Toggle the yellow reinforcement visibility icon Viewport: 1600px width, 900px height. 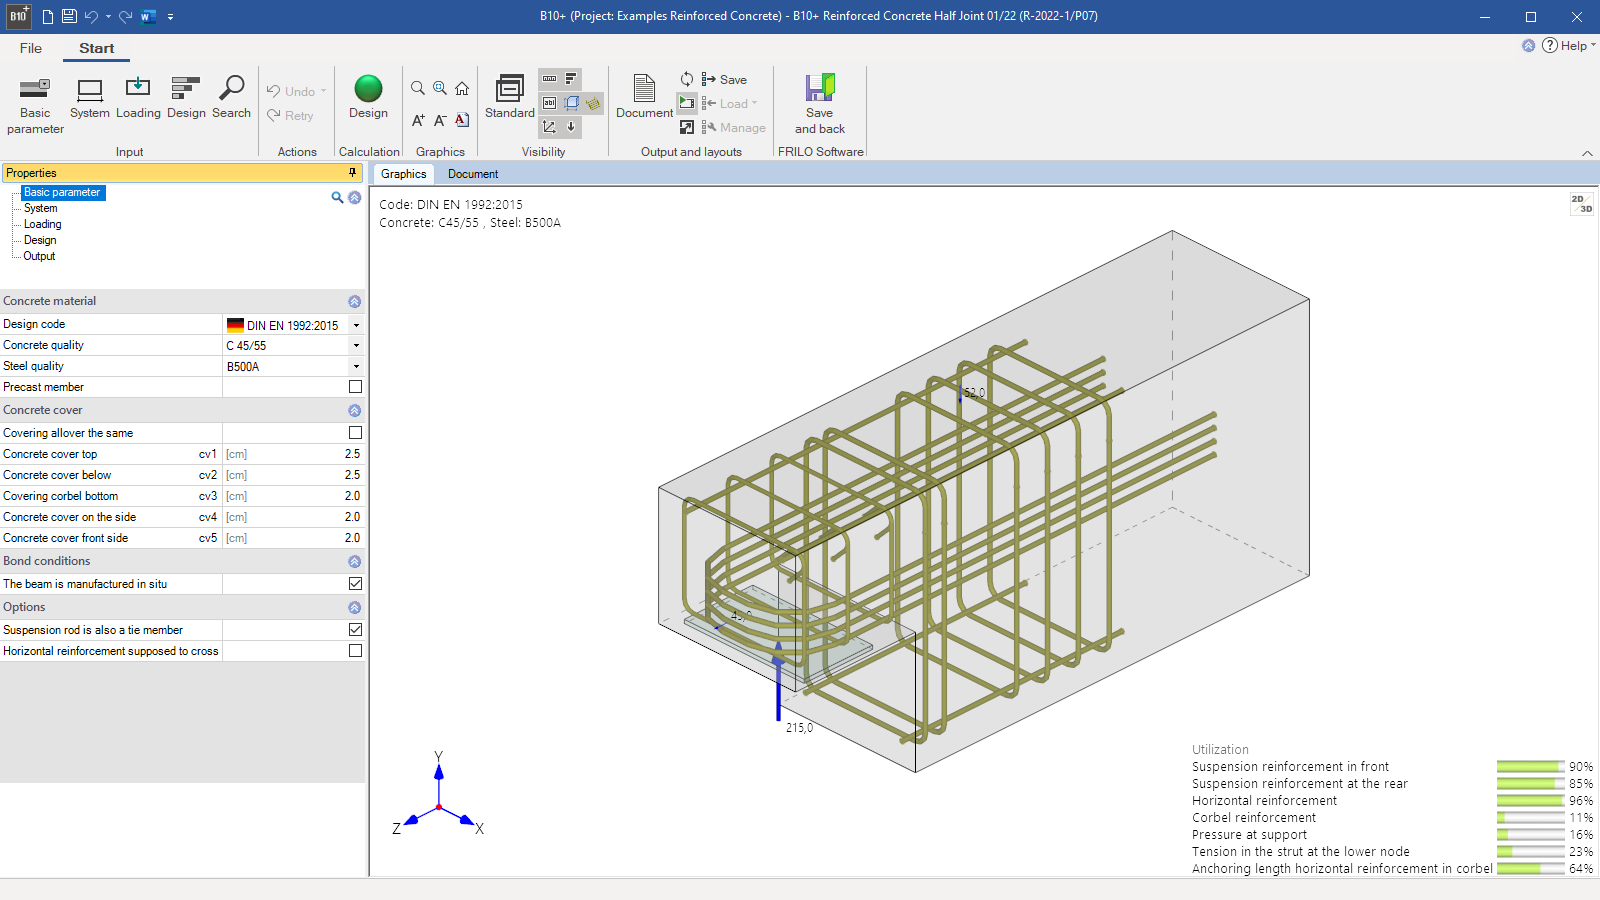[x=593, y=102]
